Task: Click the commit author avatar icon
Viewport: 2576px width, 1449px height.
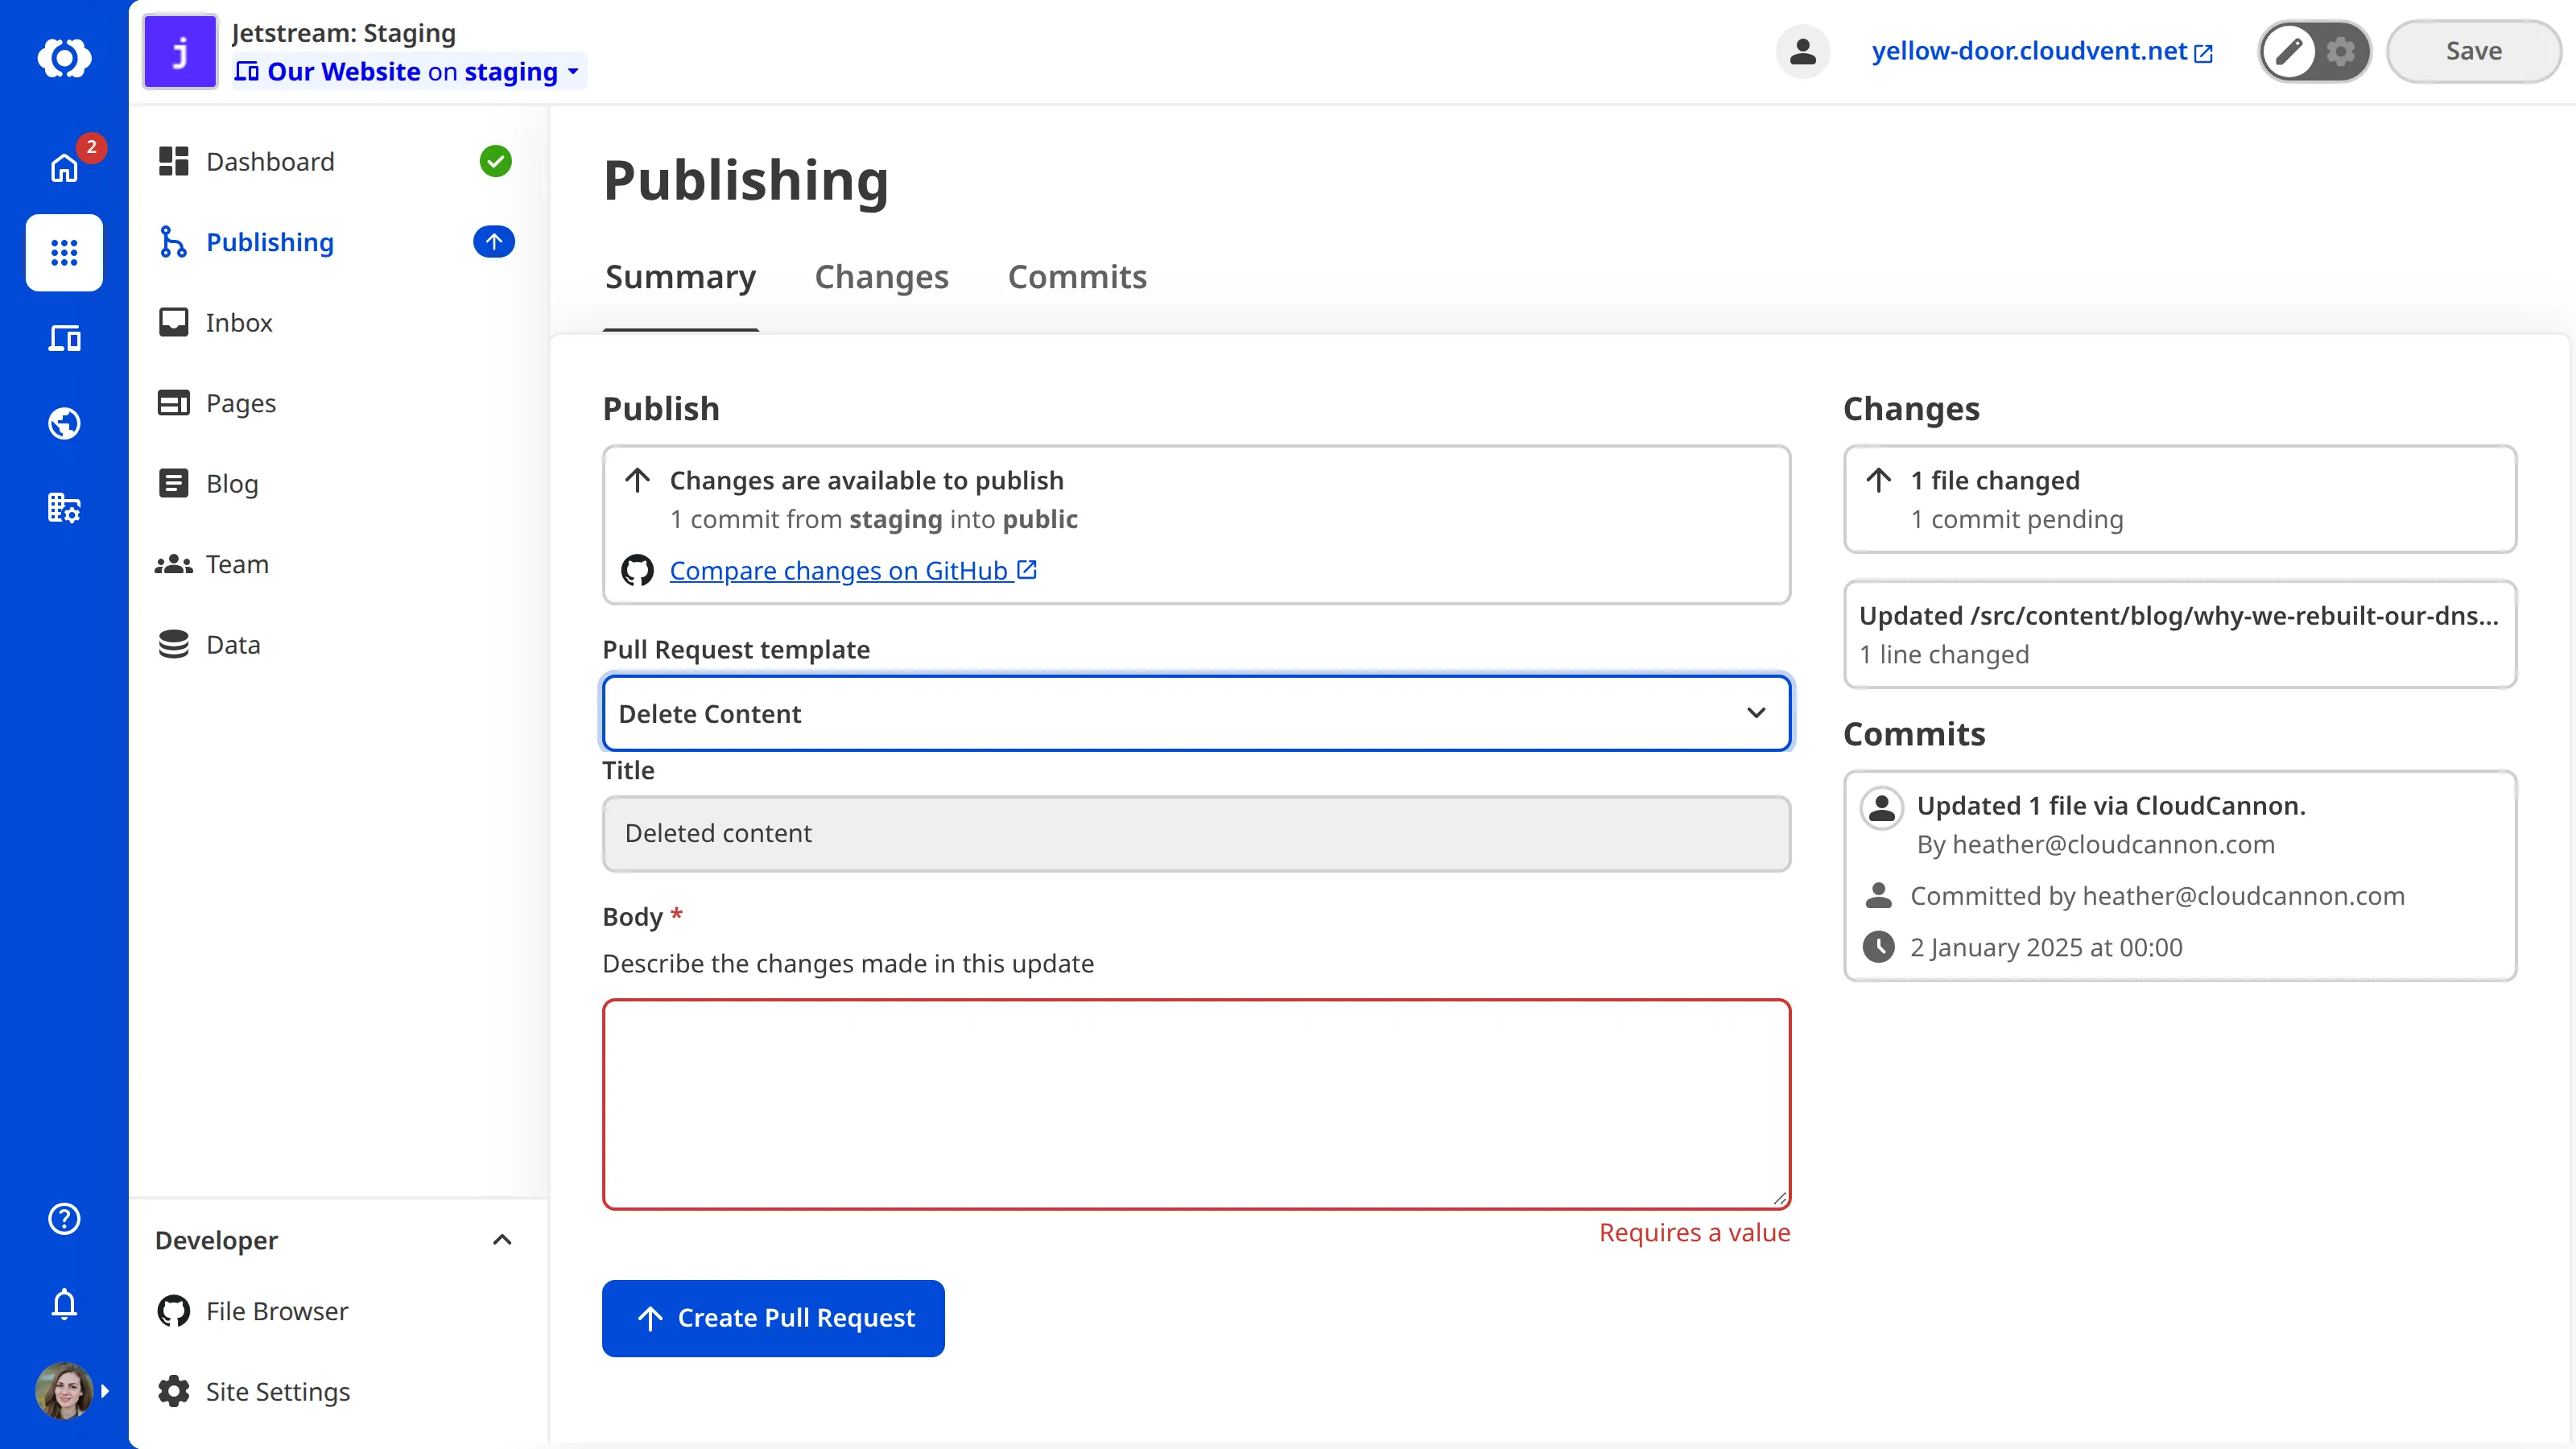Action: 1881,807
